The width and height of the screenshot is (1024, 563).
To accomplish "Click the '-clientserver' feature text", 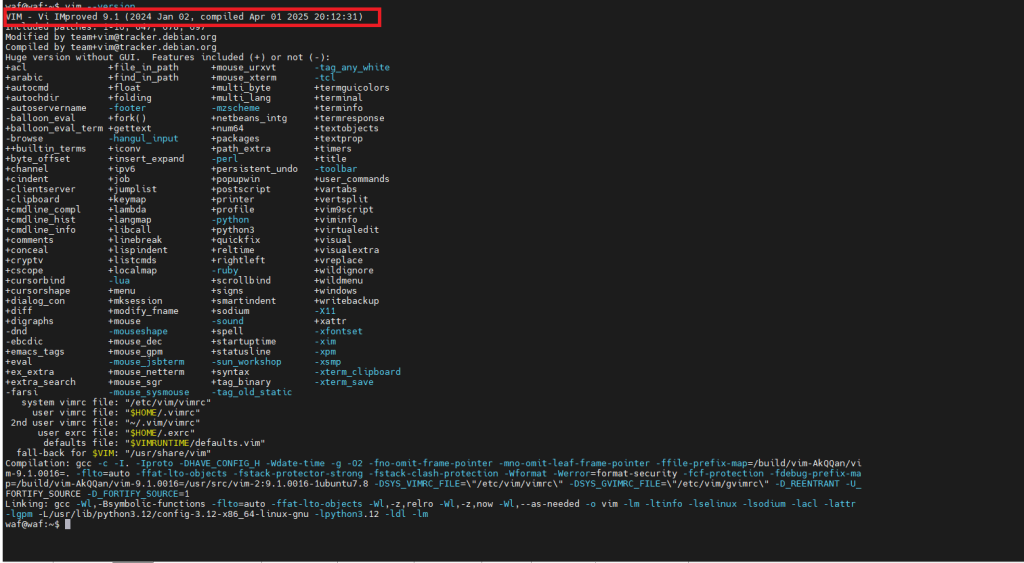I will [40, 189].
